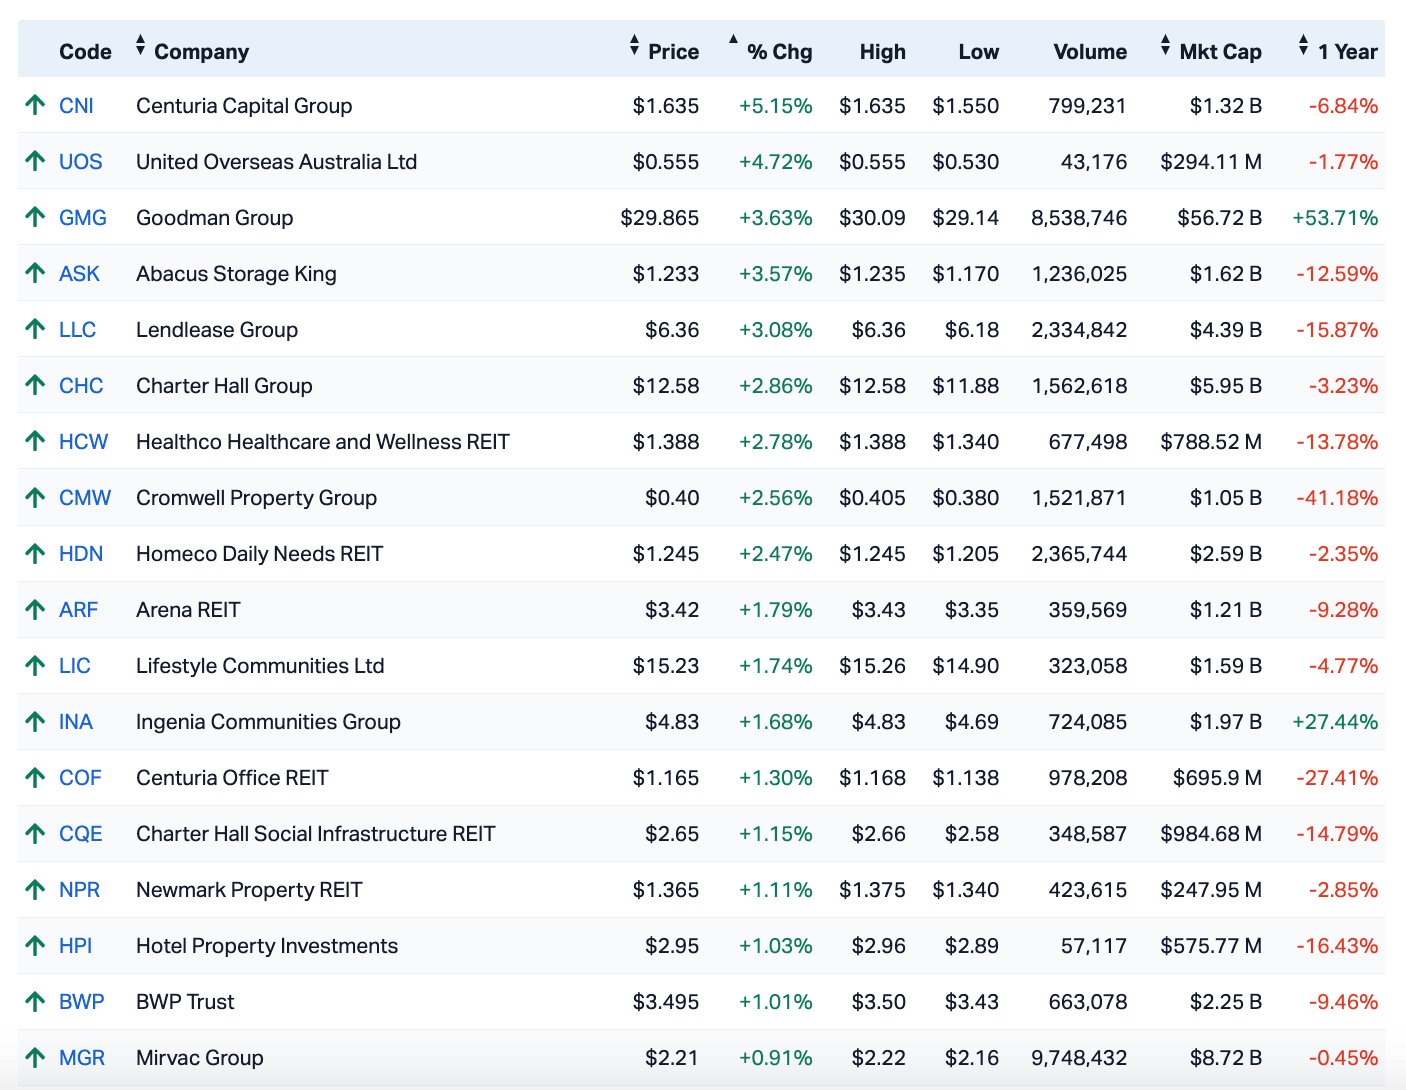This screenshot has width=1406, height=1090.
Task: Open the HDN stock code link
Action: click(x=81, y=554)
